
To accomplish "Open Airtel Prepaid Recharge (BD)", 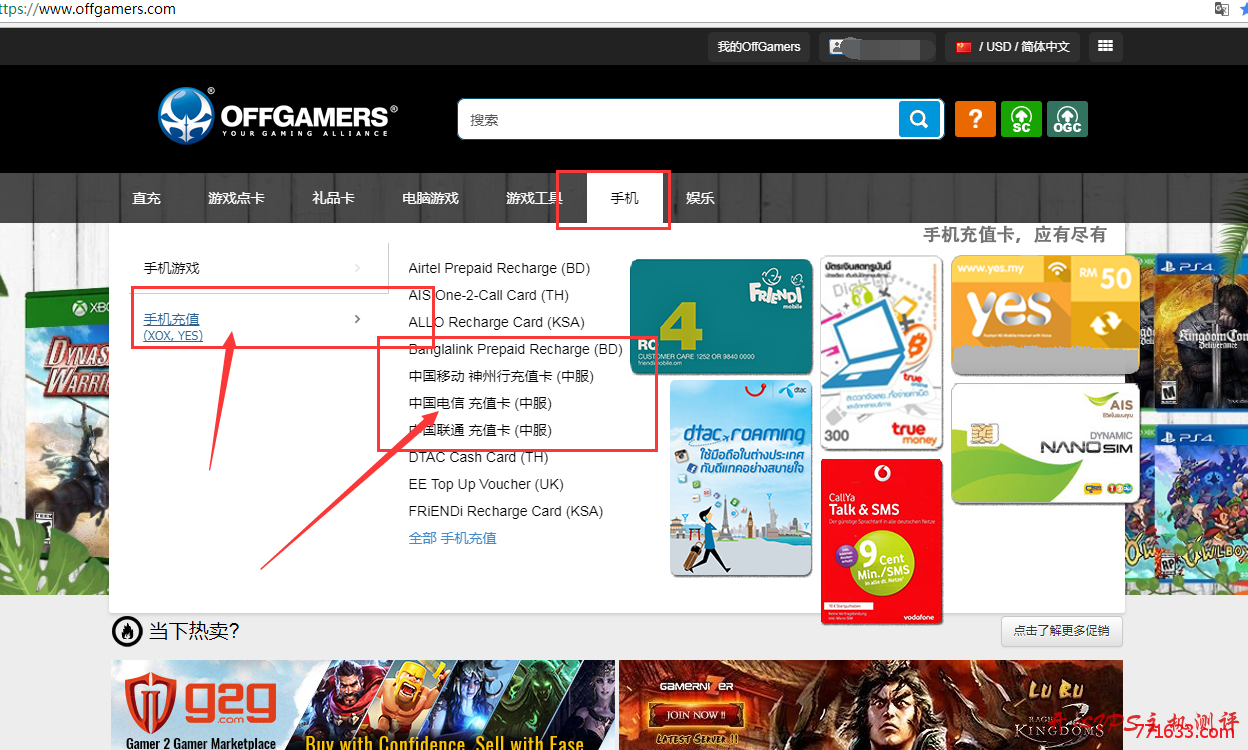I will click(499, 268).
